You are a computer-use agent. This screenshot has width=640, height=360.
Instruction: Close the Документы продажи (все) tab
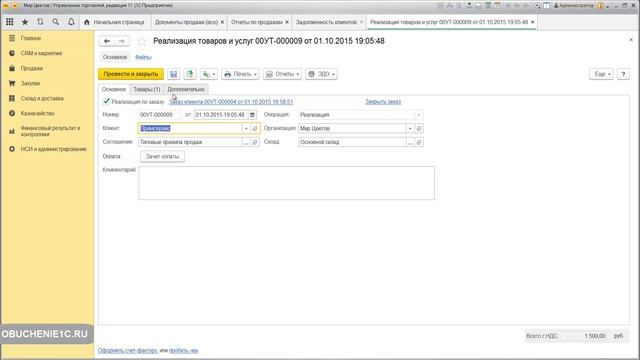222,22
